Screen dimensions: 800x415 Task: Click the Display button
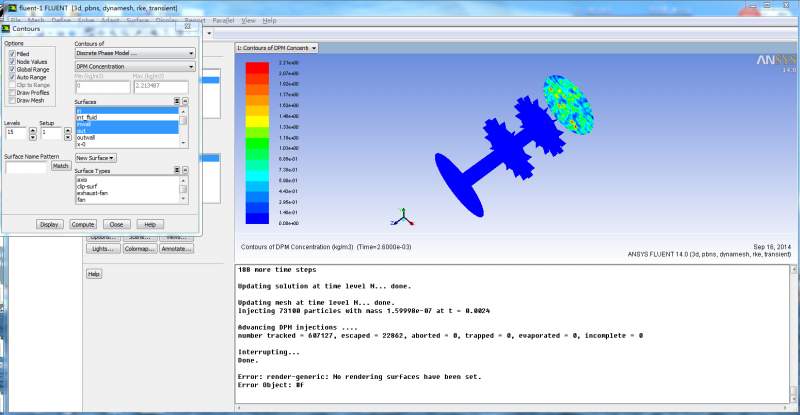49,224
